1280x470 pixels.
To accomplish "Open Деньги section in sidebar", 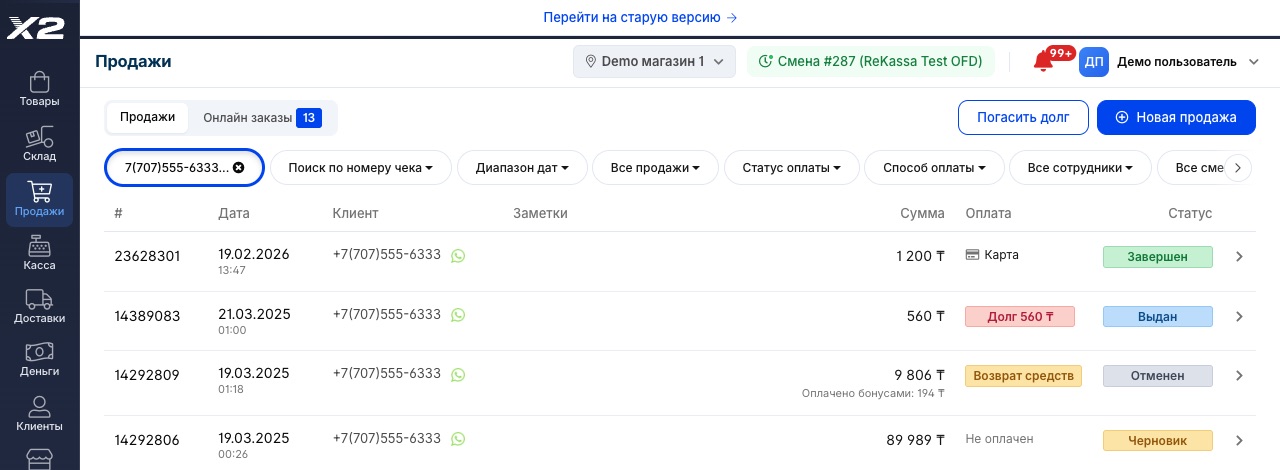I will 39,360.
